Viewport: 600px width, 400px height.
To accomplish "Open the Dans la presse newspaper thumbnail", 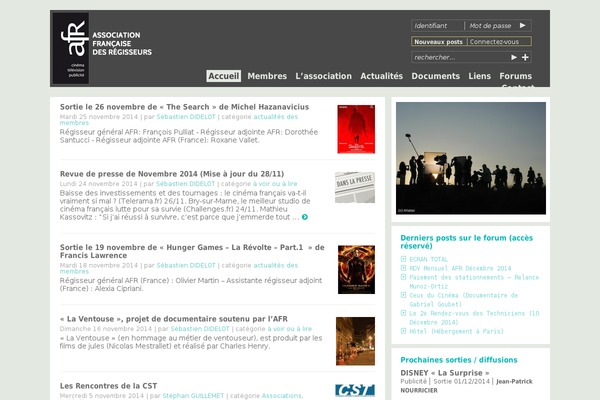I will [x=355, y=187].
